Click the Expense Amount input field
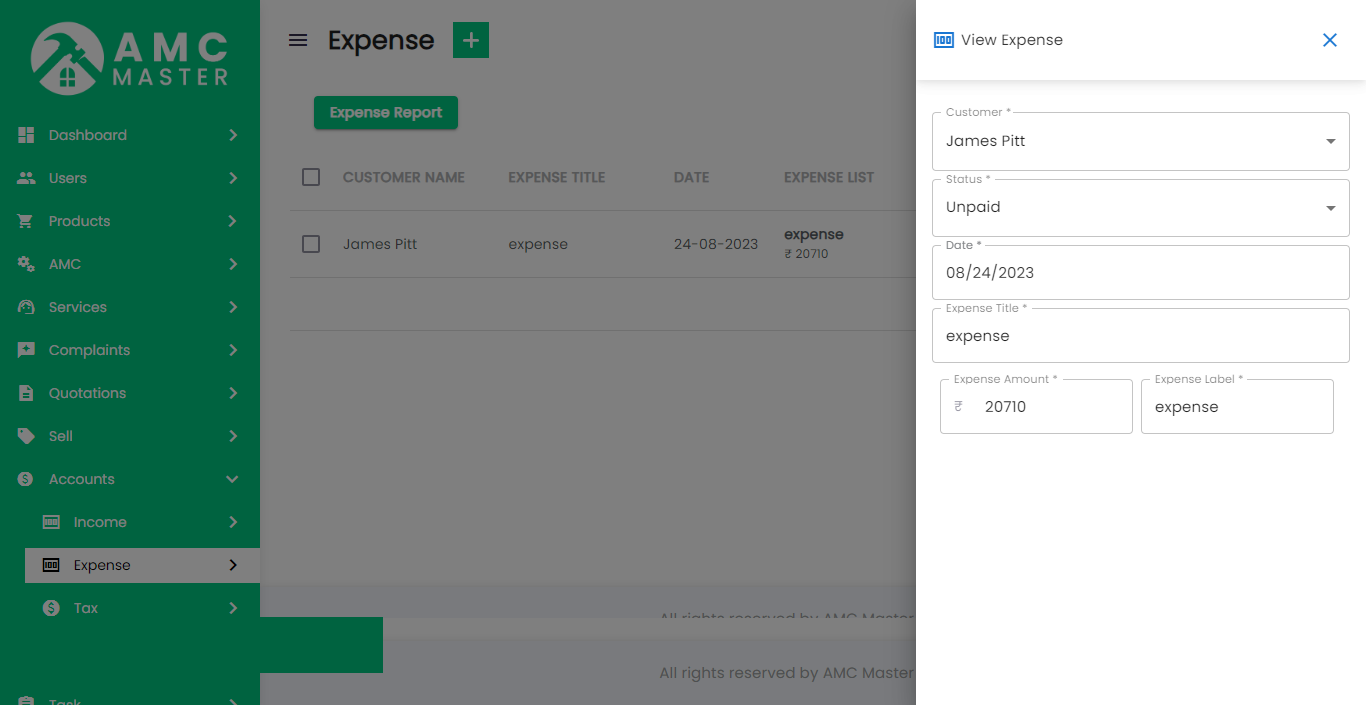 (1050, 407)
